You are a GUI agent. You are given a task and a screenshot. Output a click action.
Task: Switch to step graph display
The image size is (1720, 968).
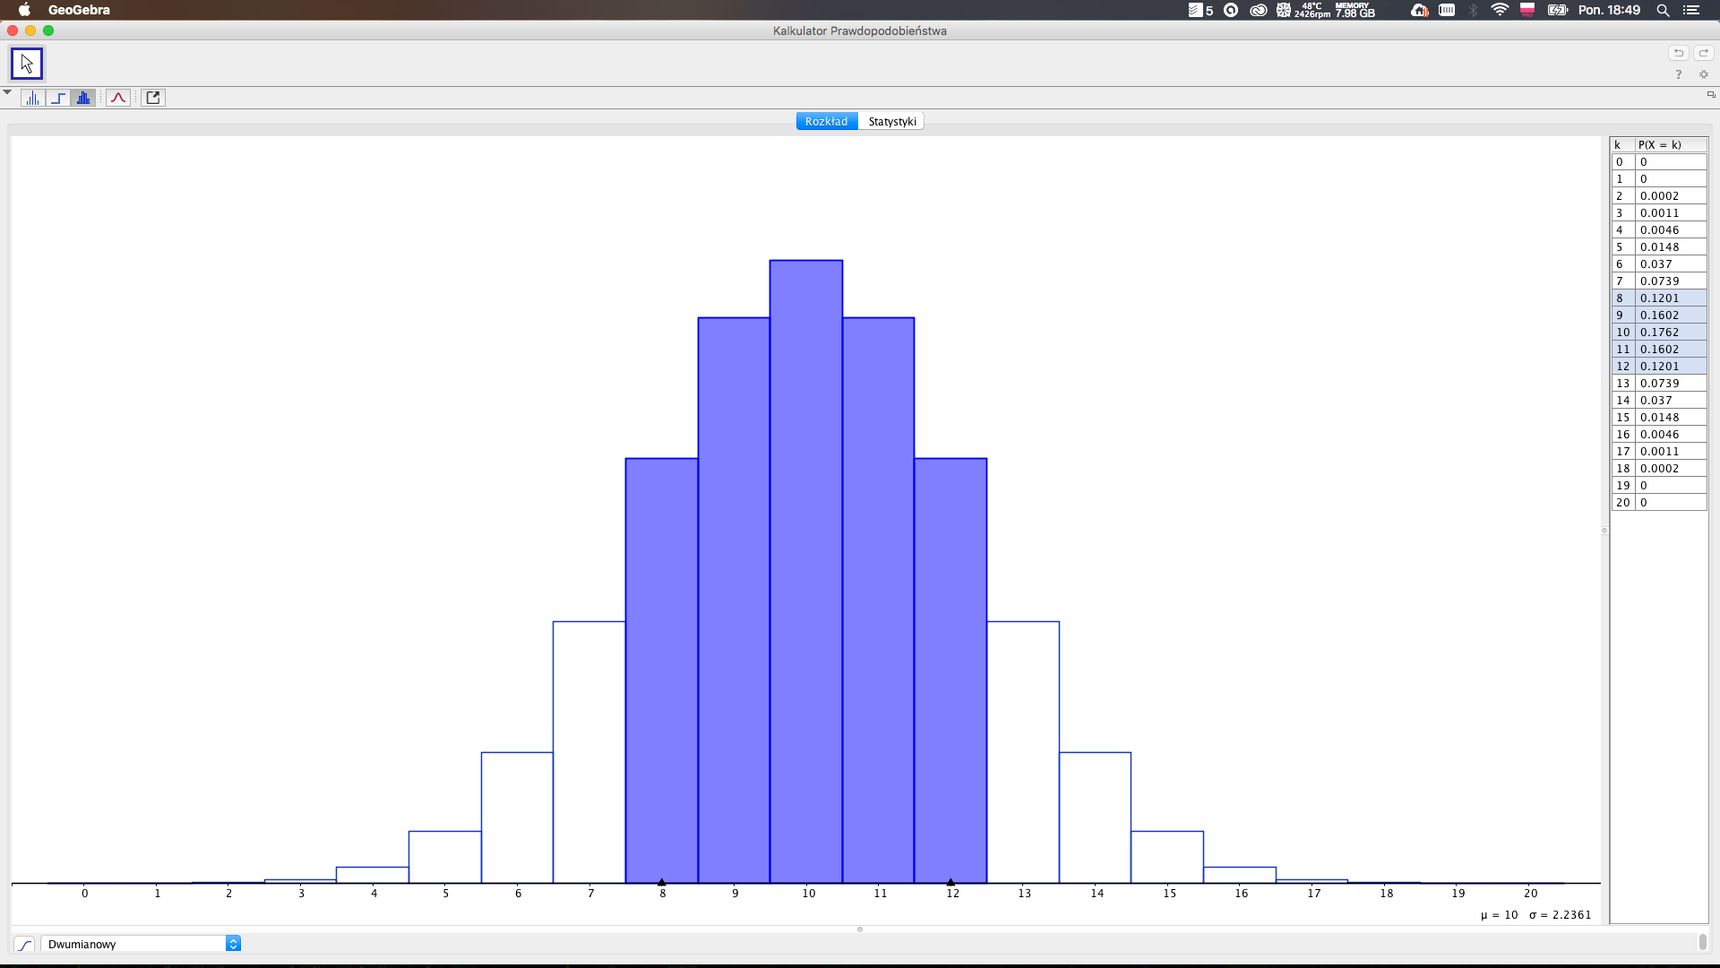click(58, 98)
